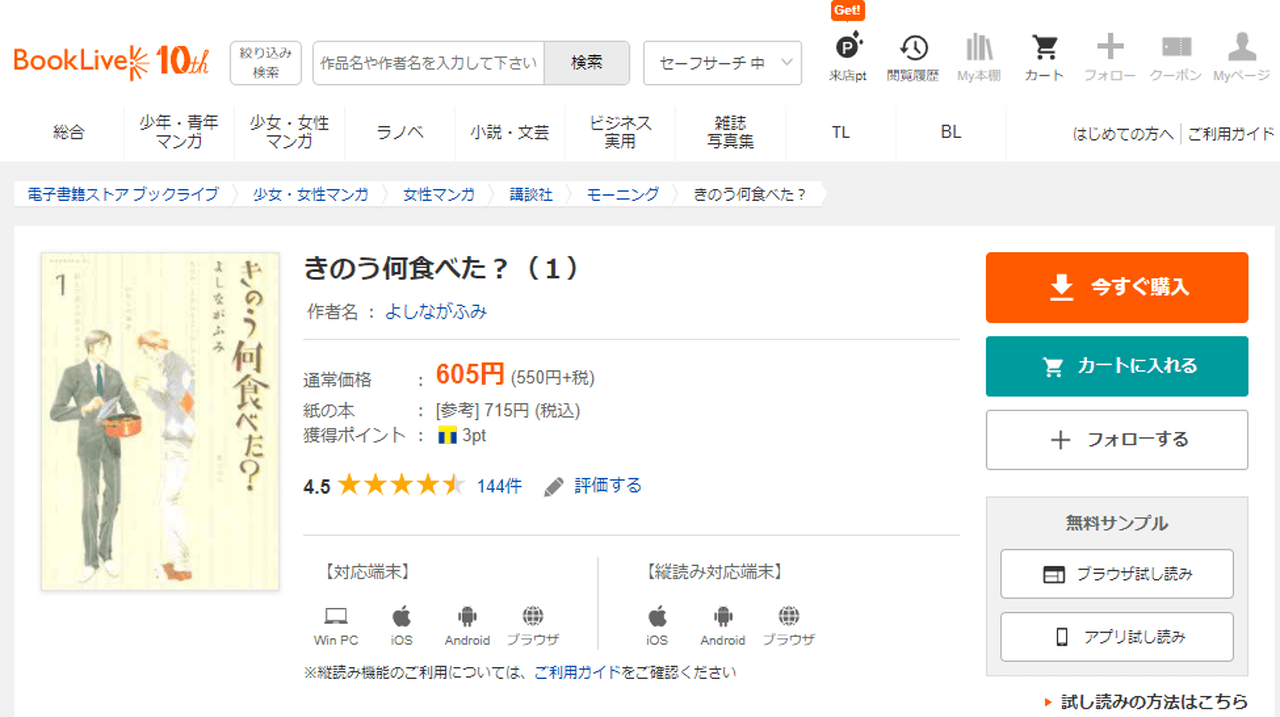The width and height of the screenshot is (1280, 717).
Task: Expand the セーフサーチ dropdown
Action: pyautogui.click(x=722, y=63)
